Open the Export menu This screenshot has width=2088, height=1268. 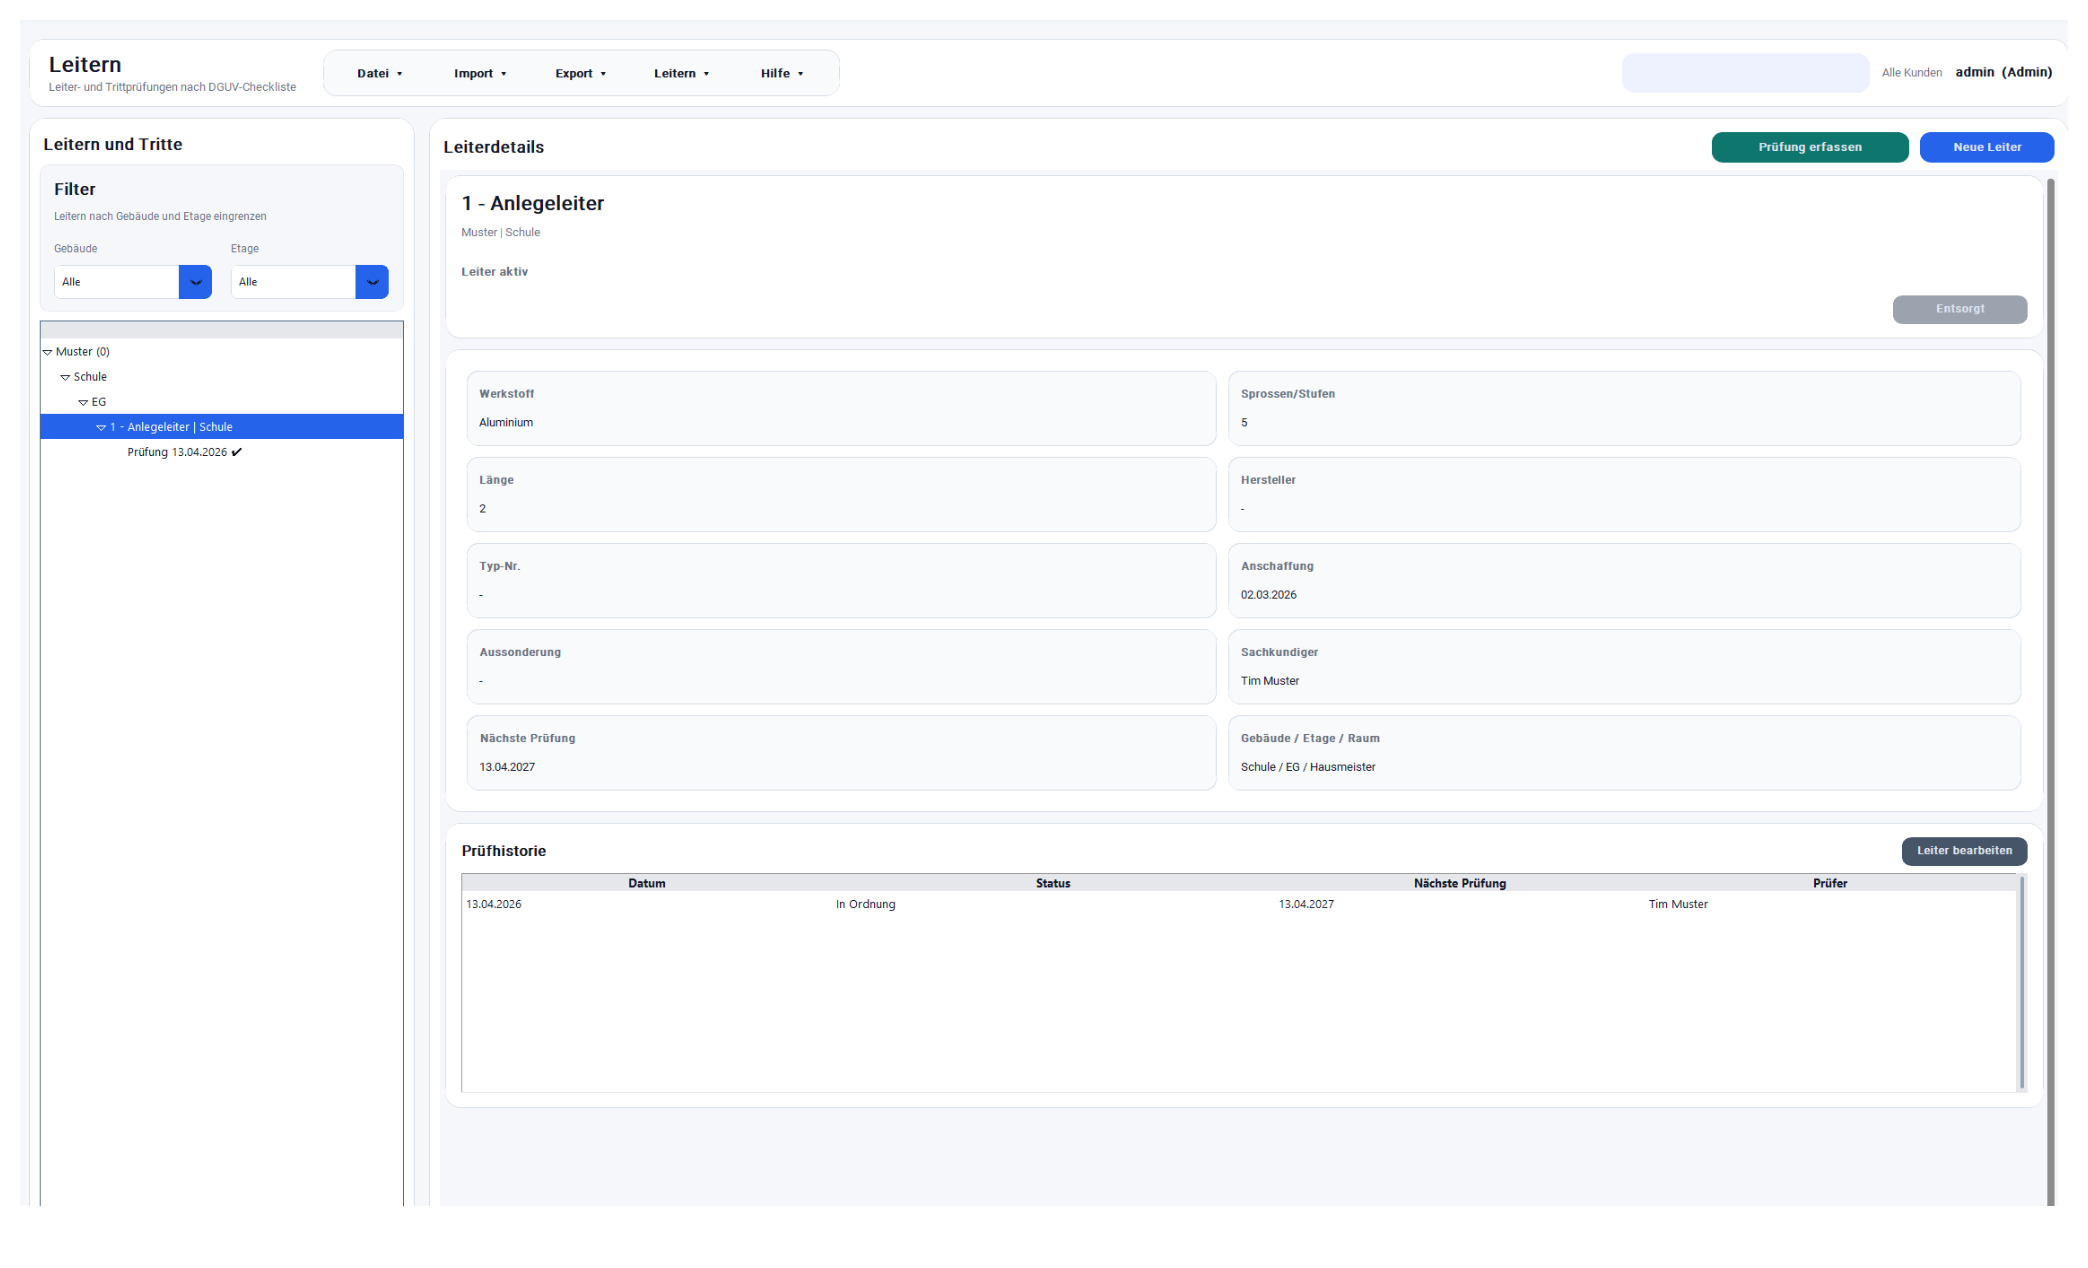[580, 73]
